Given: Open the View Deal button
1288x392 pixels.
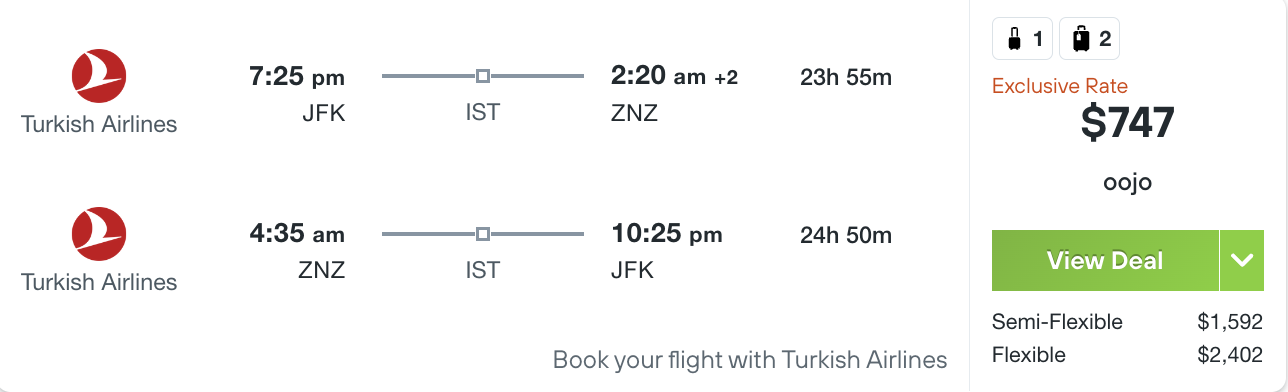Looking at the screenshot, I should tap(1105, 261).
